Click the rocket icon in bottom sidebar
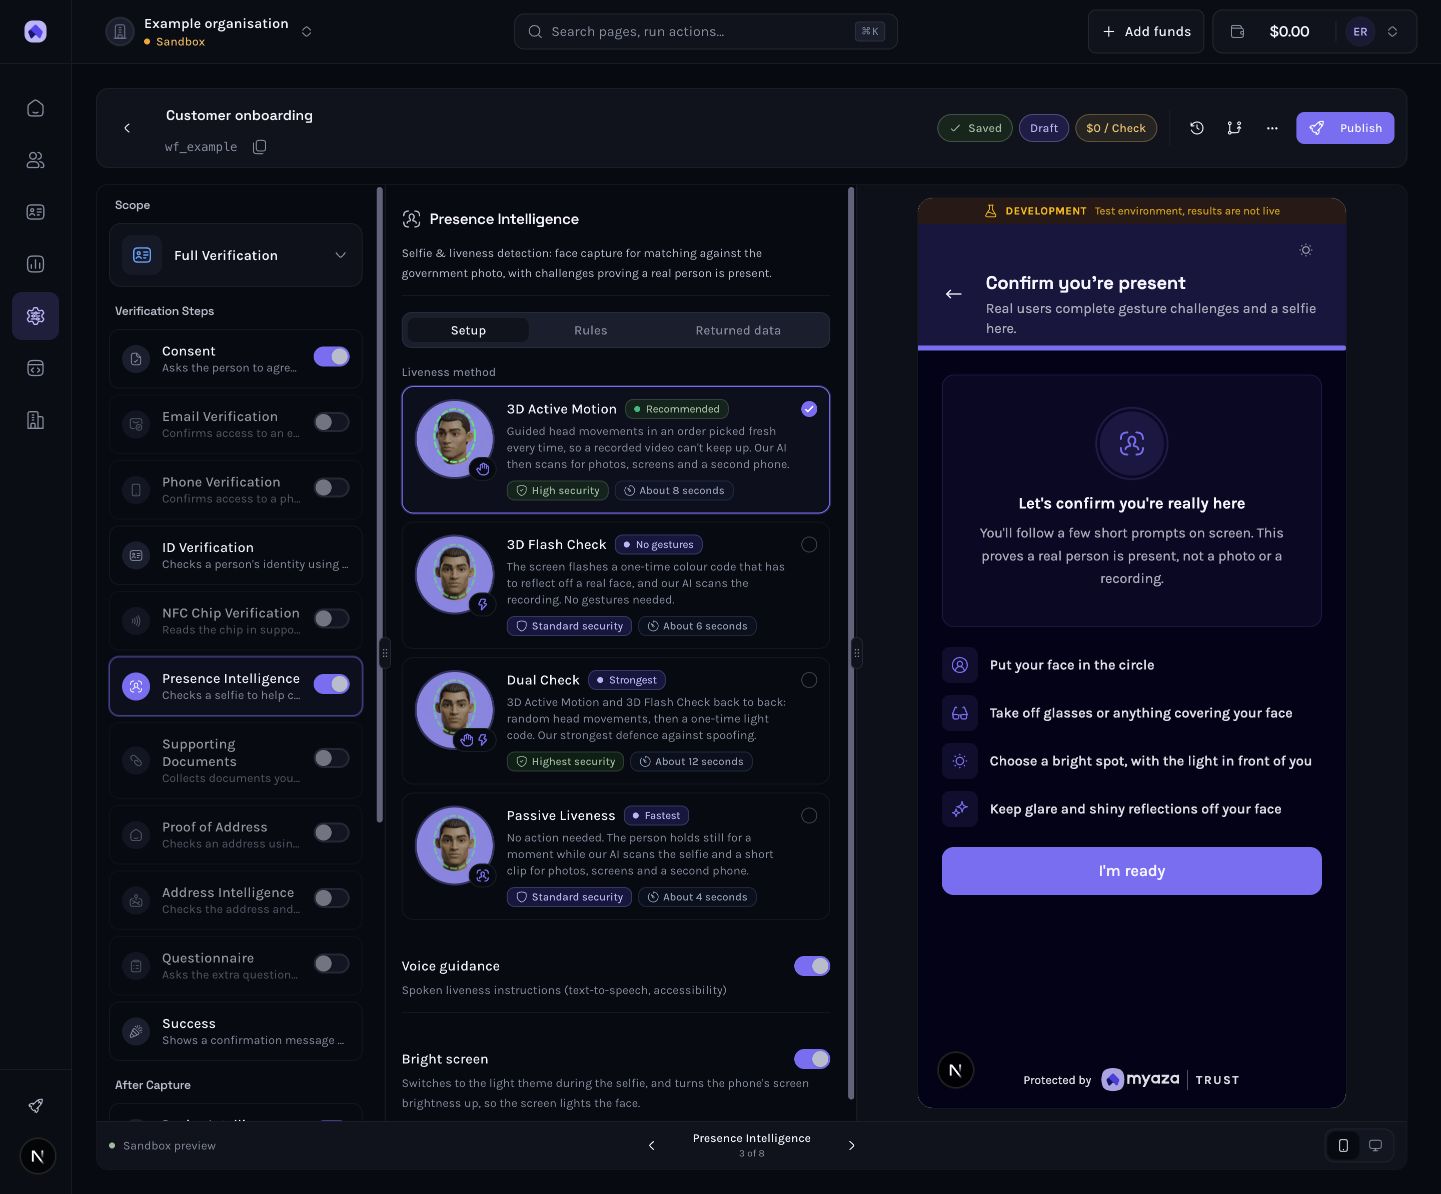The width and height of the screenshot is (1441, 1194). tap(36, 1105)
